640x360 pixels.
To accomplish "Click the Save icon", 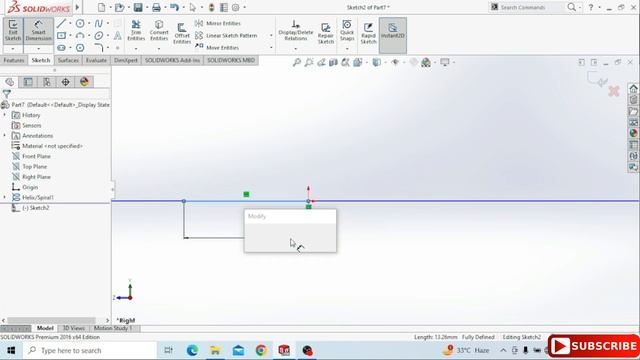I will (x=138, y=7).
